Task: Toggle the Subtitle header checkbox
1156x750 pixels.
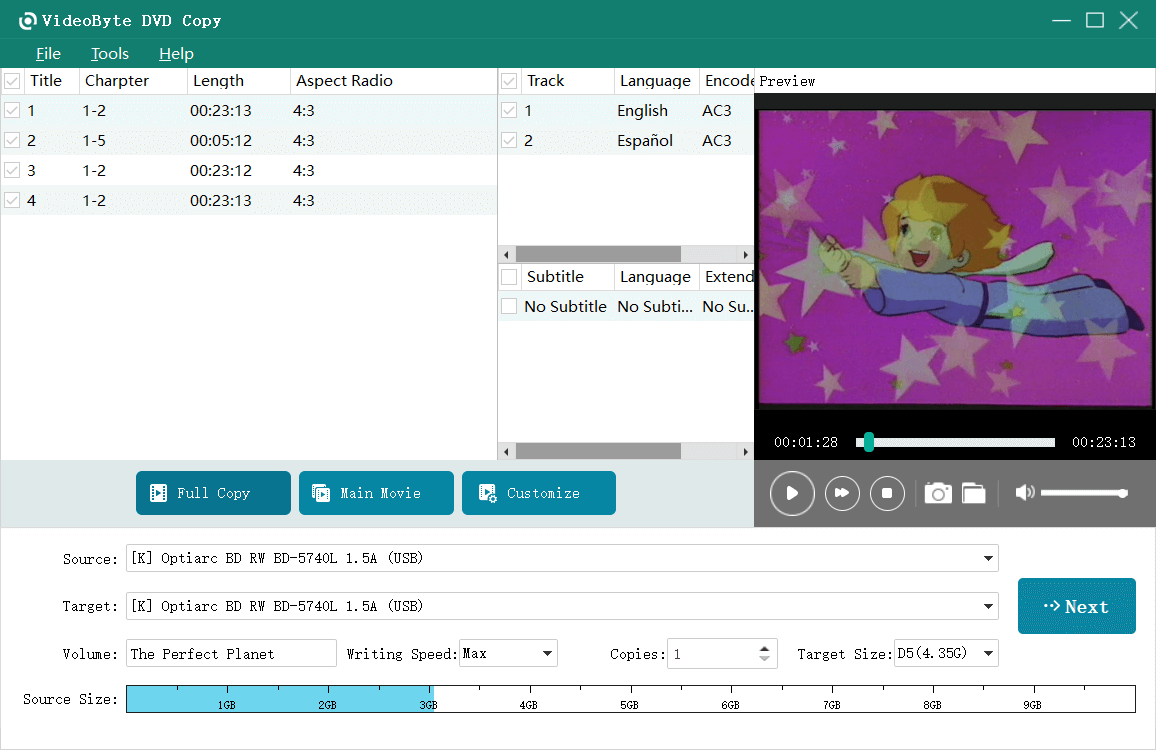Action: point(509,277)
